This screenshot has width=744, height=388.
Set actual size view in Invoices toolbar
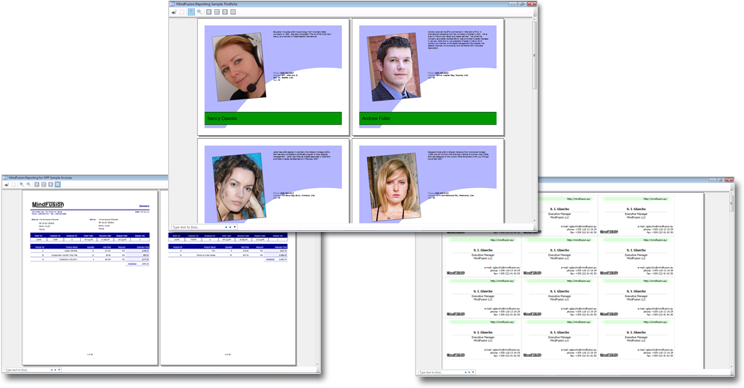click(x=37, y=185)
